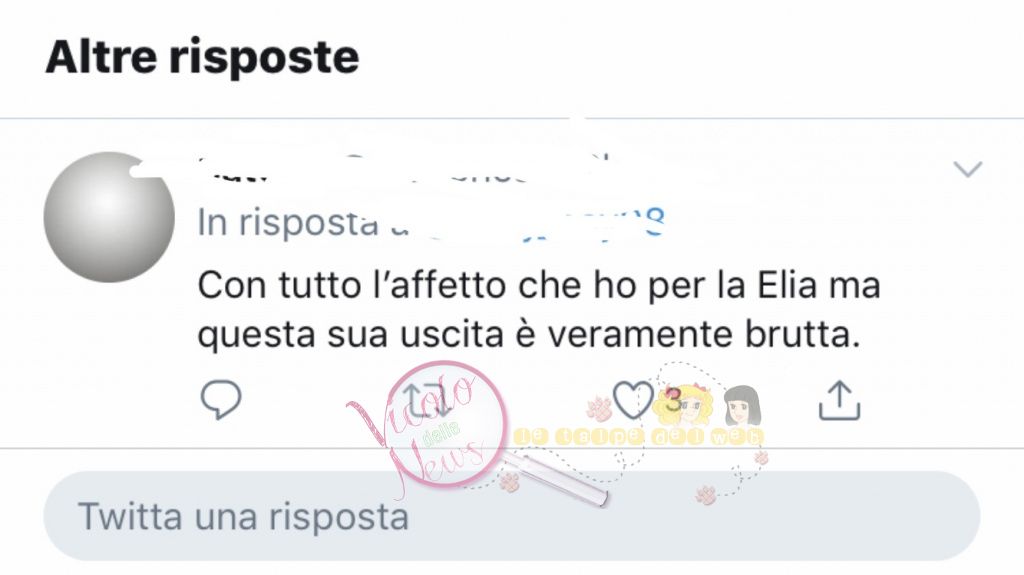
Task: Like the tweet with the heart icon
Action: click(x=633, y=399)
